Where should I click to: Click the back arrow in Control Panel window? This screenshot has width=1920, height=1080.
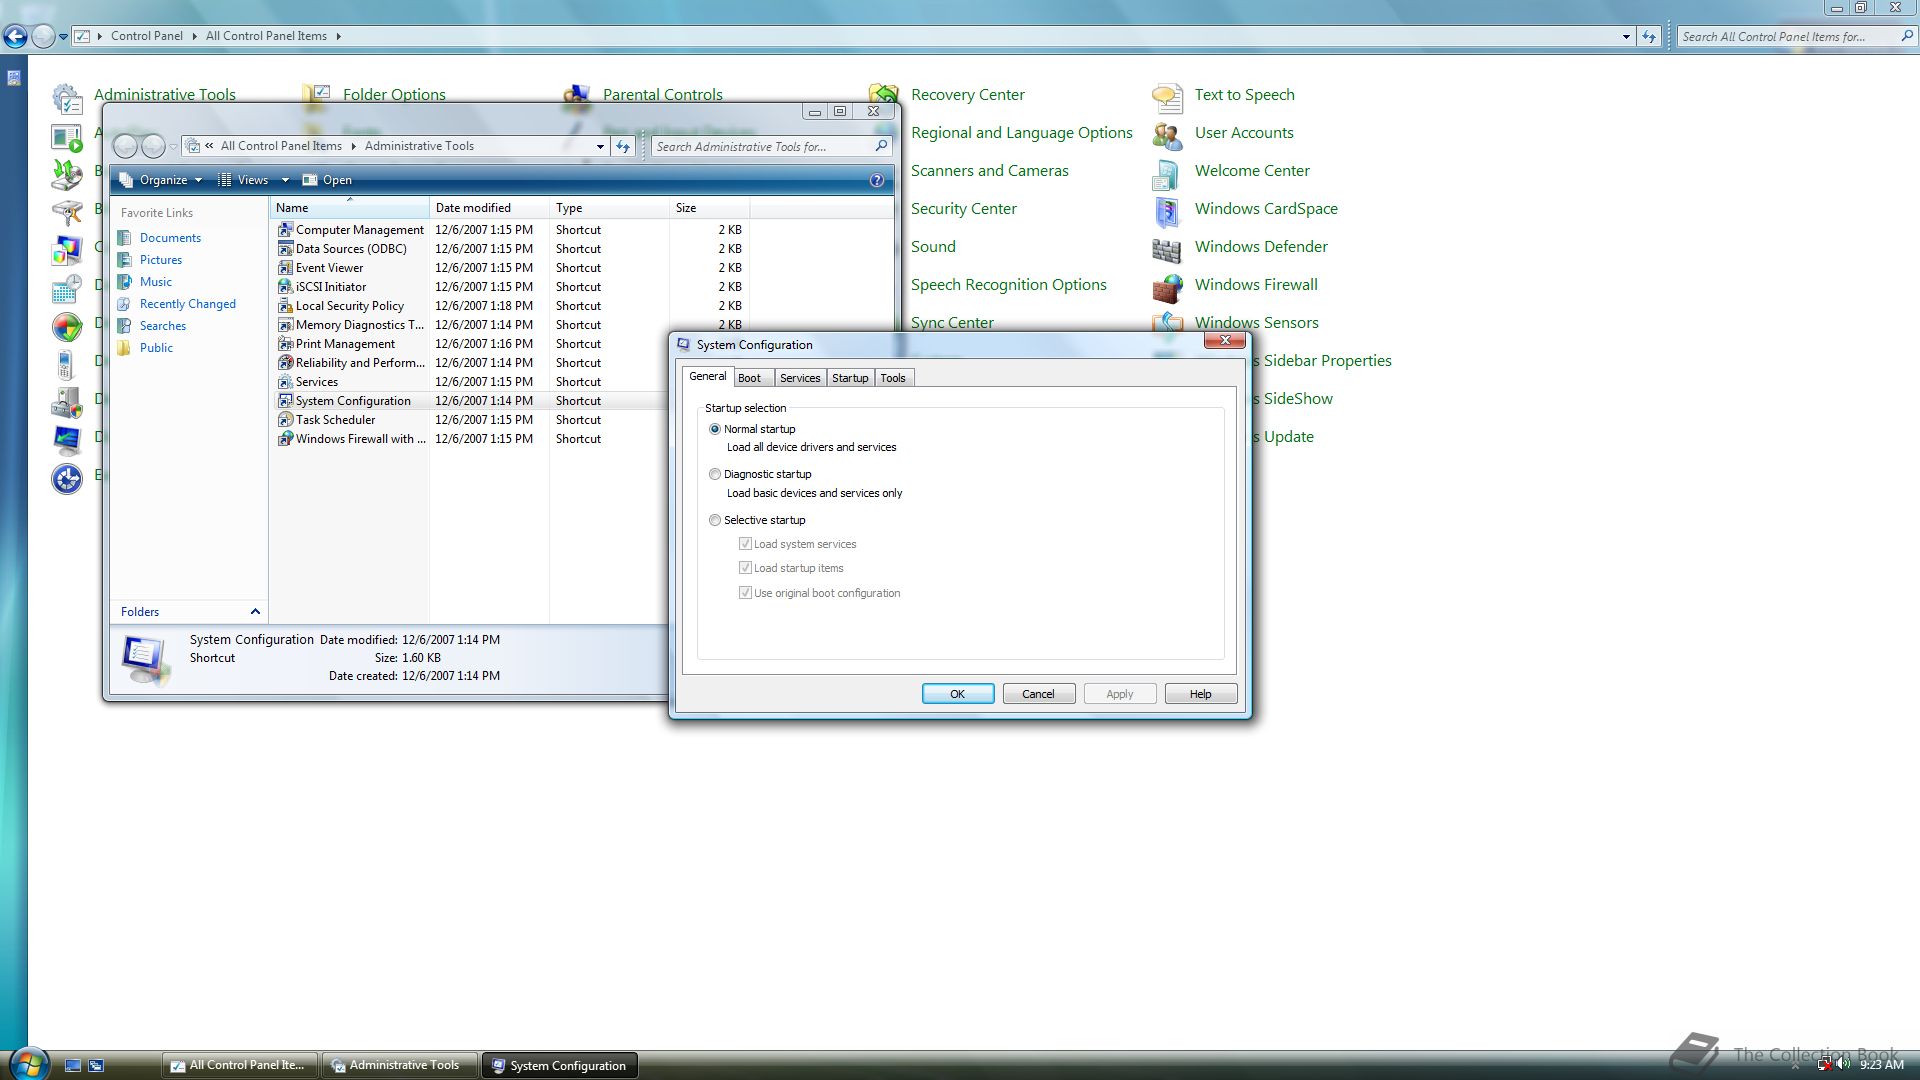point(15,36)
